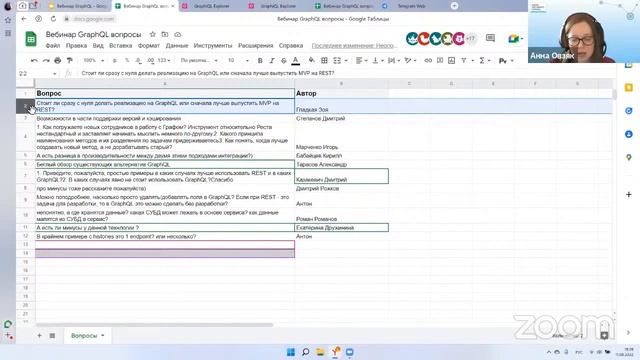Screen dimensions: 640x360
Task: Open the zoom level 100% dropdown
Action: (x=93, y=60)
